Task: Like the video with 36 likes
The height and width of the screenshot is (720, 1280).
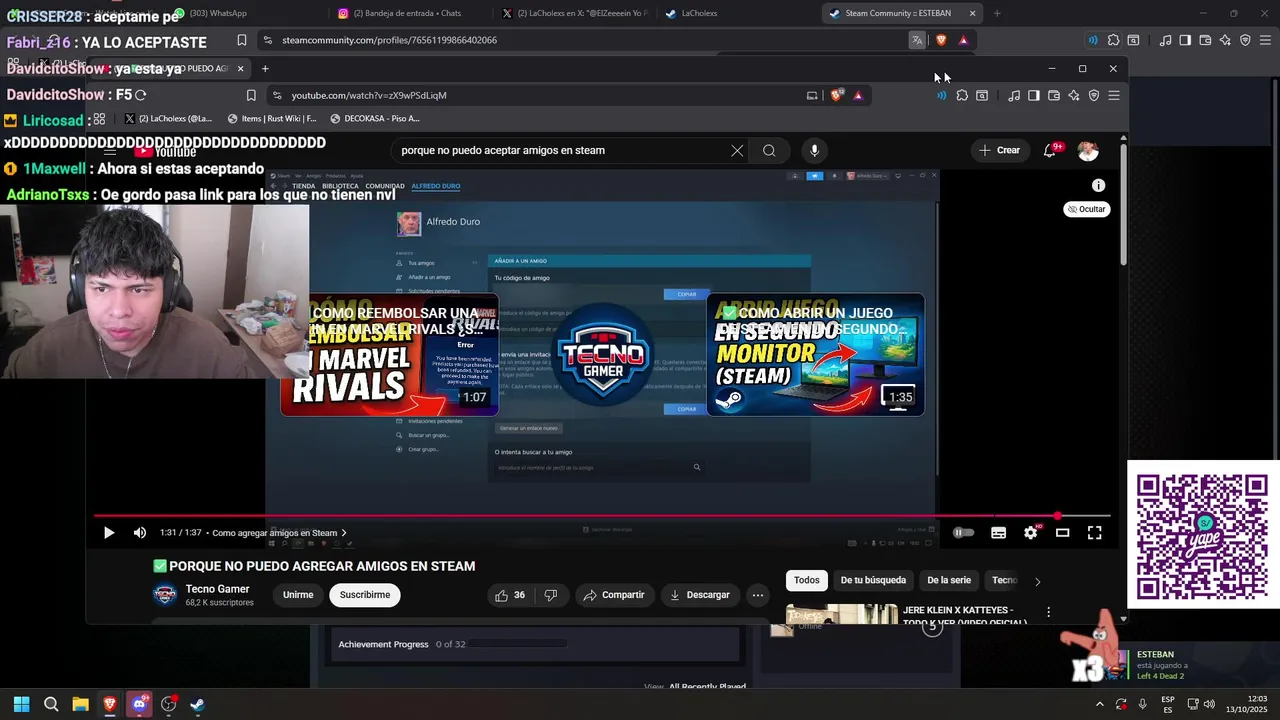Action: click(x=510, y=595)
